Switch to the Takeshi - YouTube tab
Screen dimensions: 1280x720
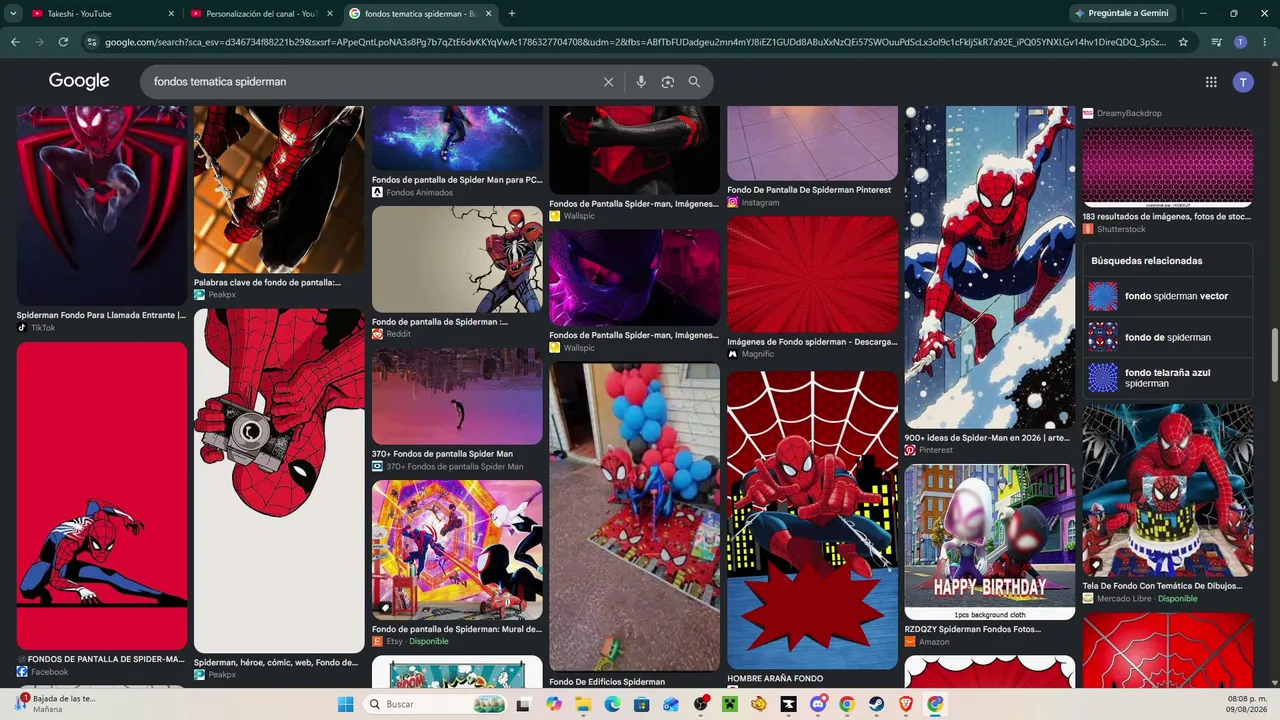tap(102, 14)
